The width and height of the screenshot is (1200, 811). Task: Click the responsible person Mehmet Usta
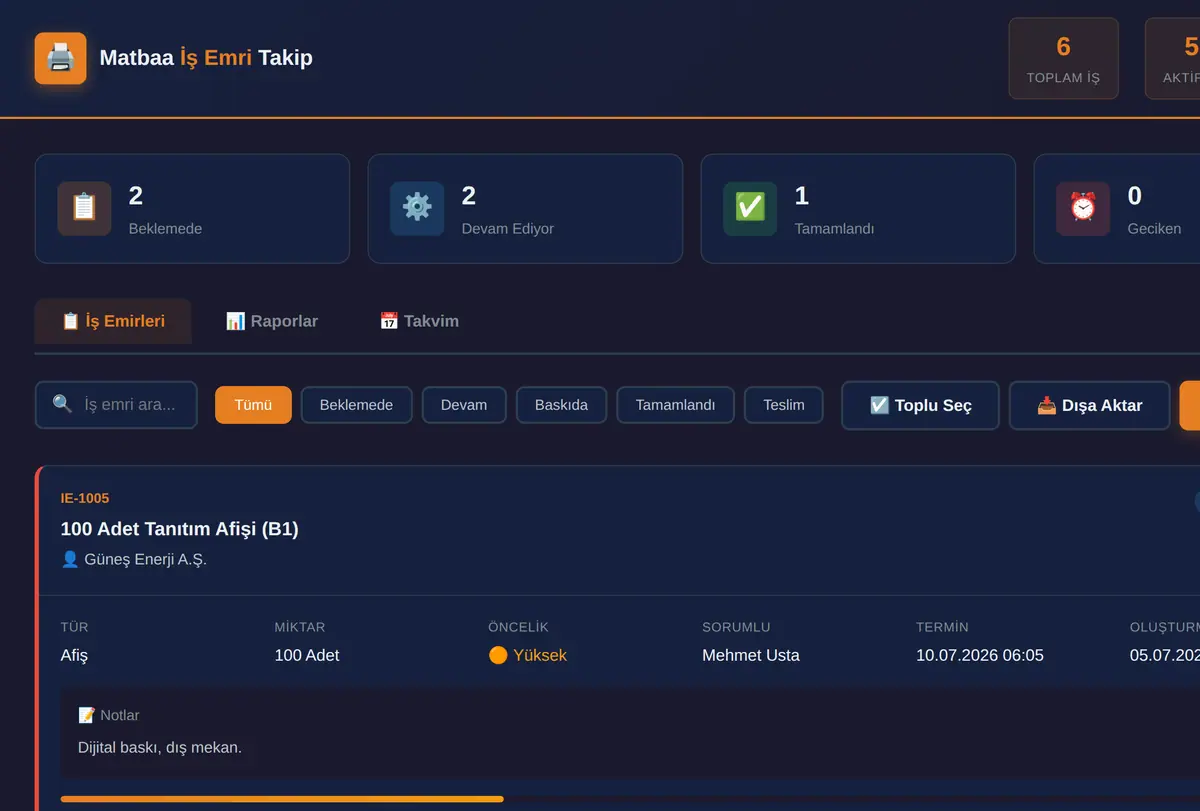pos(751,655)
